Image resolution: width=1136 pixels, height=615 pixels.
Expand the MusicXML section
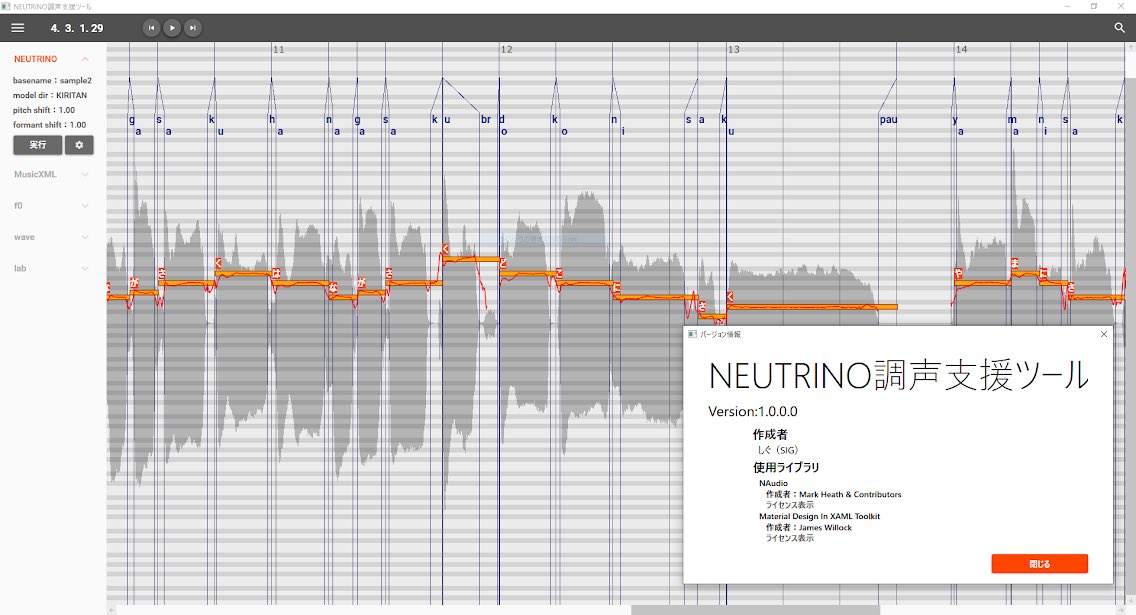pyautogui.click(x=85, y=175)
